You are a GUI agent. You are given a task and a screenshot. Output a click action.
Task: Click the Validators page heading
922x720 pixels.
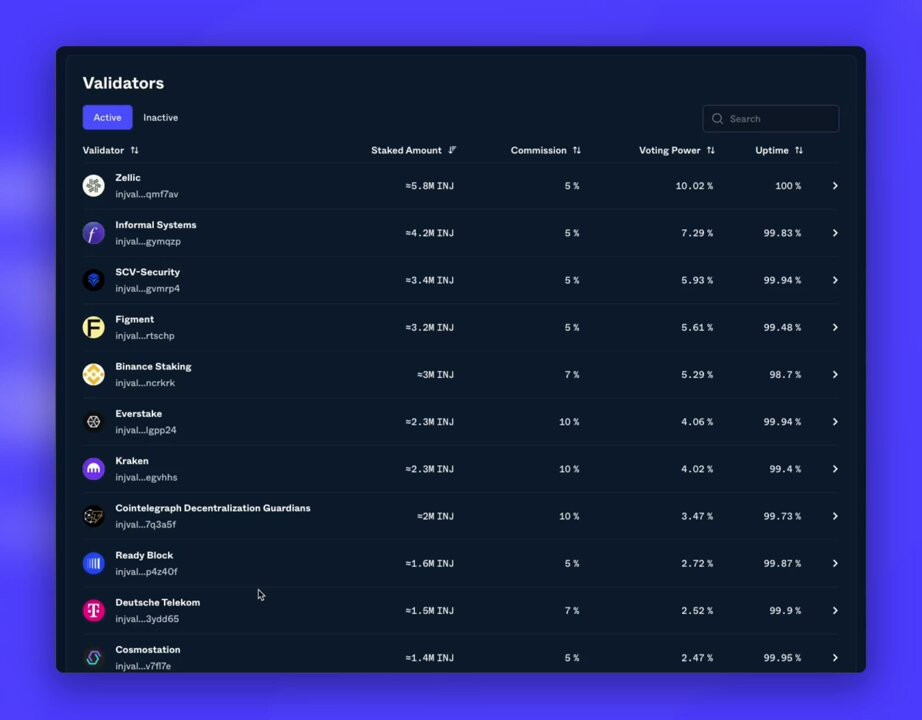pos(123,83)
